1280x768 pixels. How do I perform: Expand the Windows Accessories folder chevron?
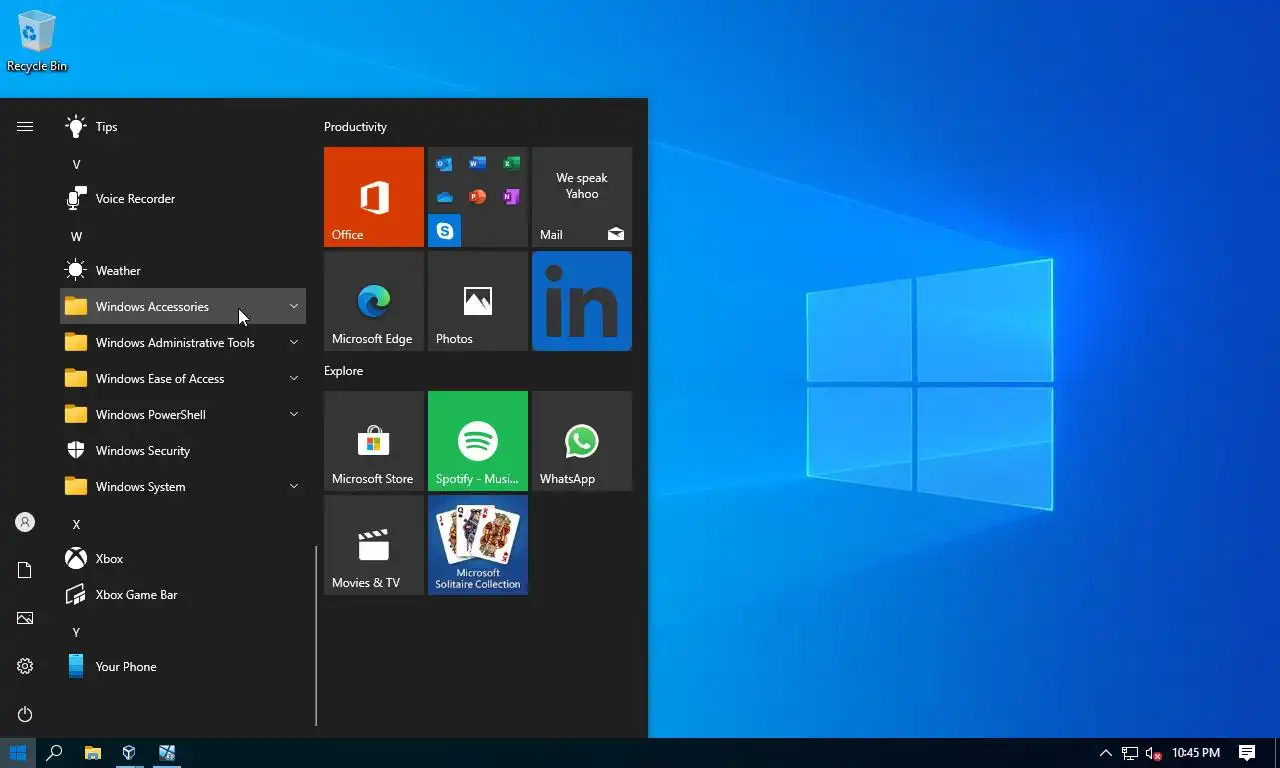[294, 306]
